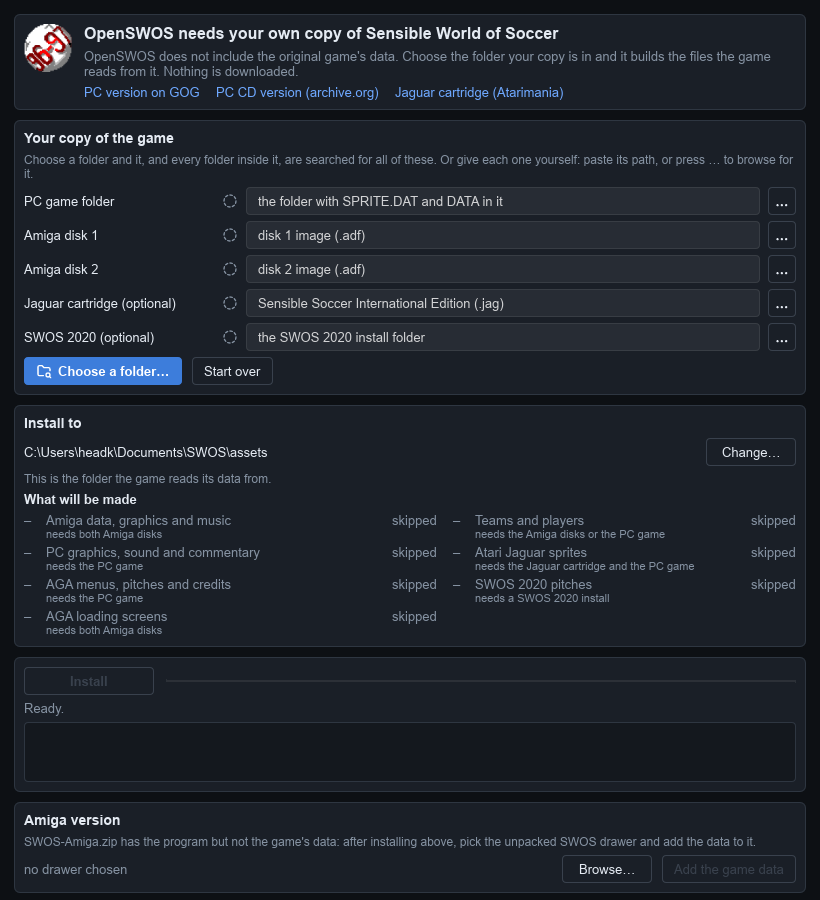The image size is (820, 900).
Task: Browse for Amiga disk 1 image with the … button
Action: [x=782, y=235]
